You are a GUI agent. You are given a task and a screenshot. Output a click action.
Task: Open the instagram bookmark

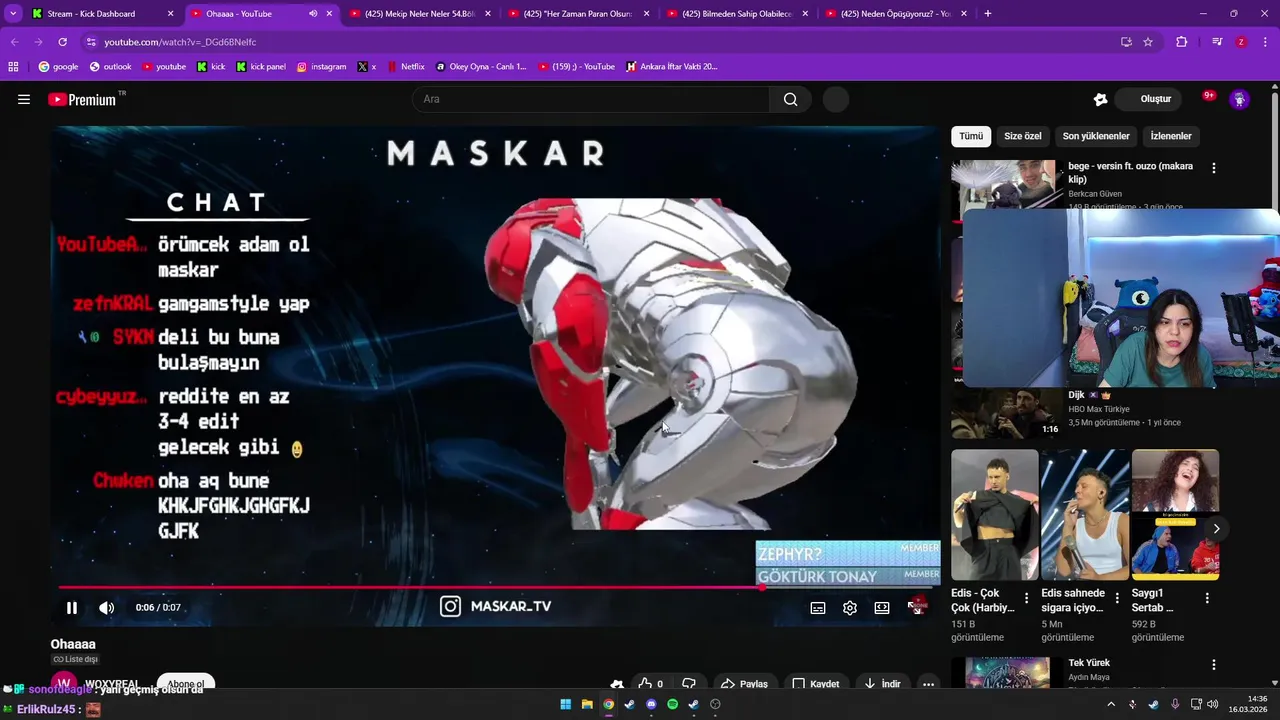pyautogui.click(x=321, y=67)
